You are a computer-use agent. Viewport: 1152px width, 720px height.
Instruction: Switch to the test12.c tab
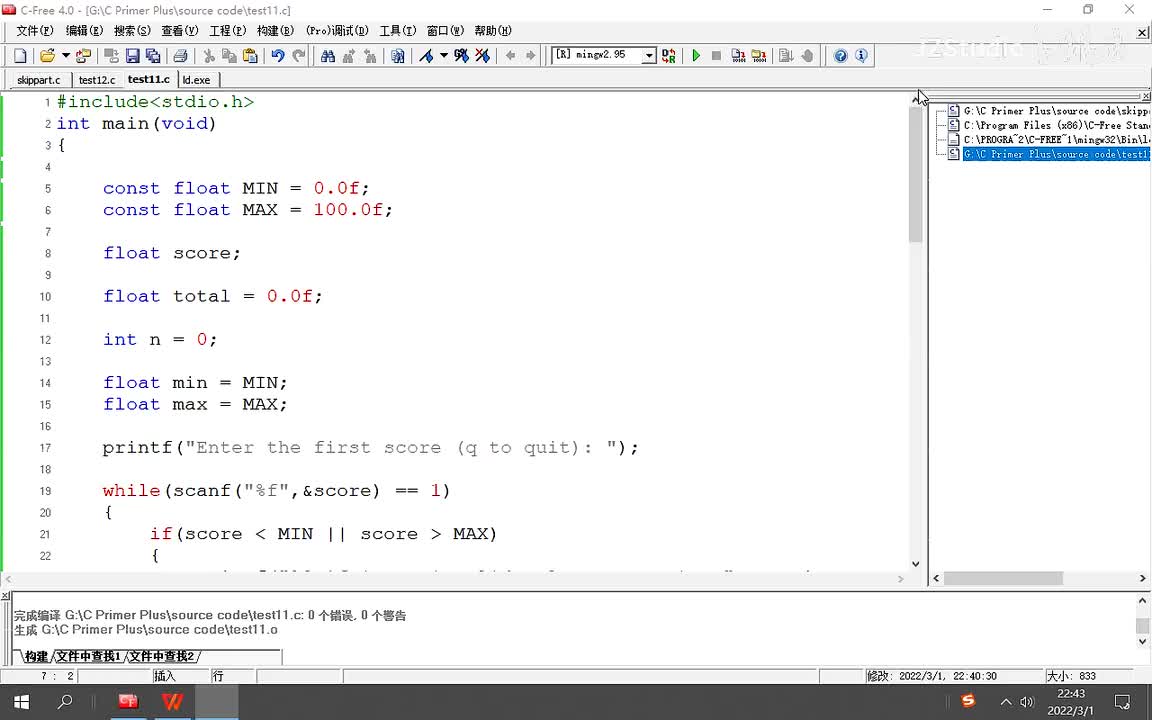97,80
